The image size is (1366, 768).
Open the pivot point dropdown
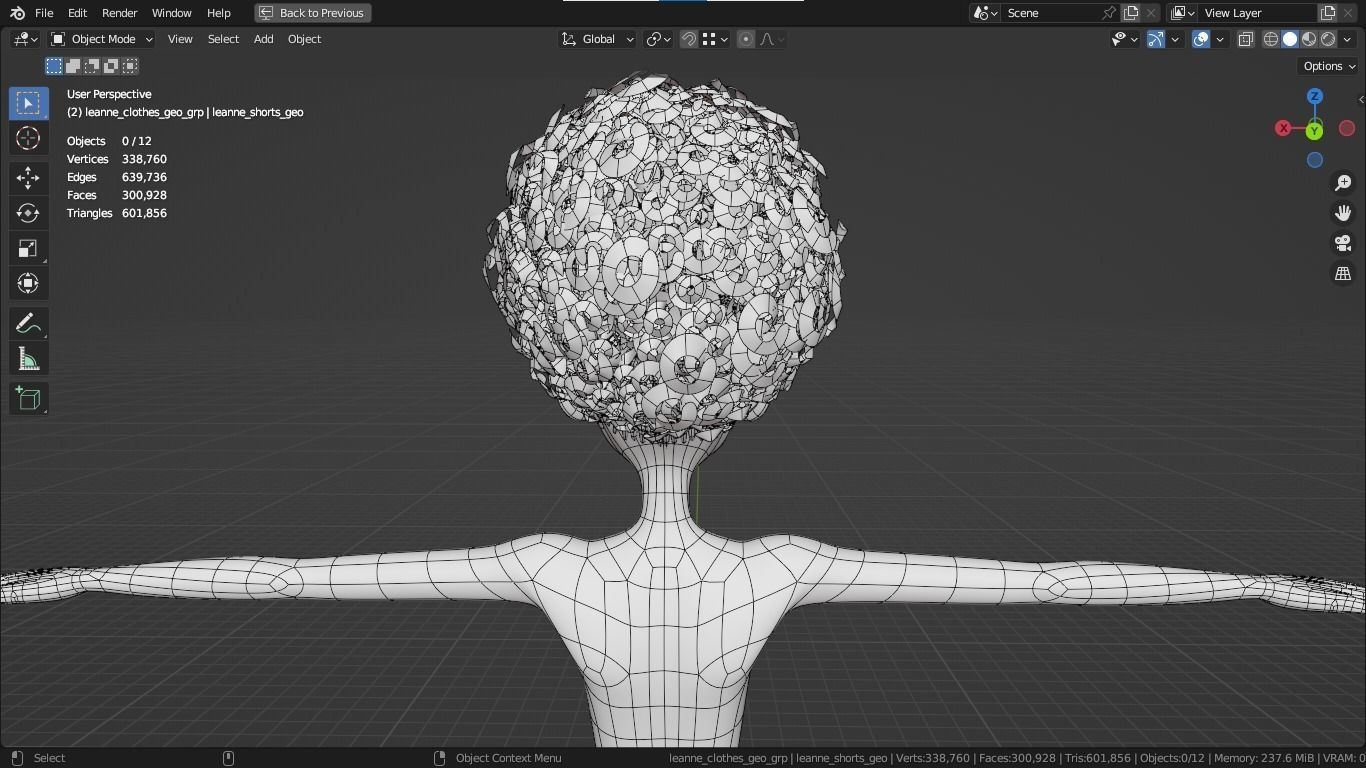point(658,39)
